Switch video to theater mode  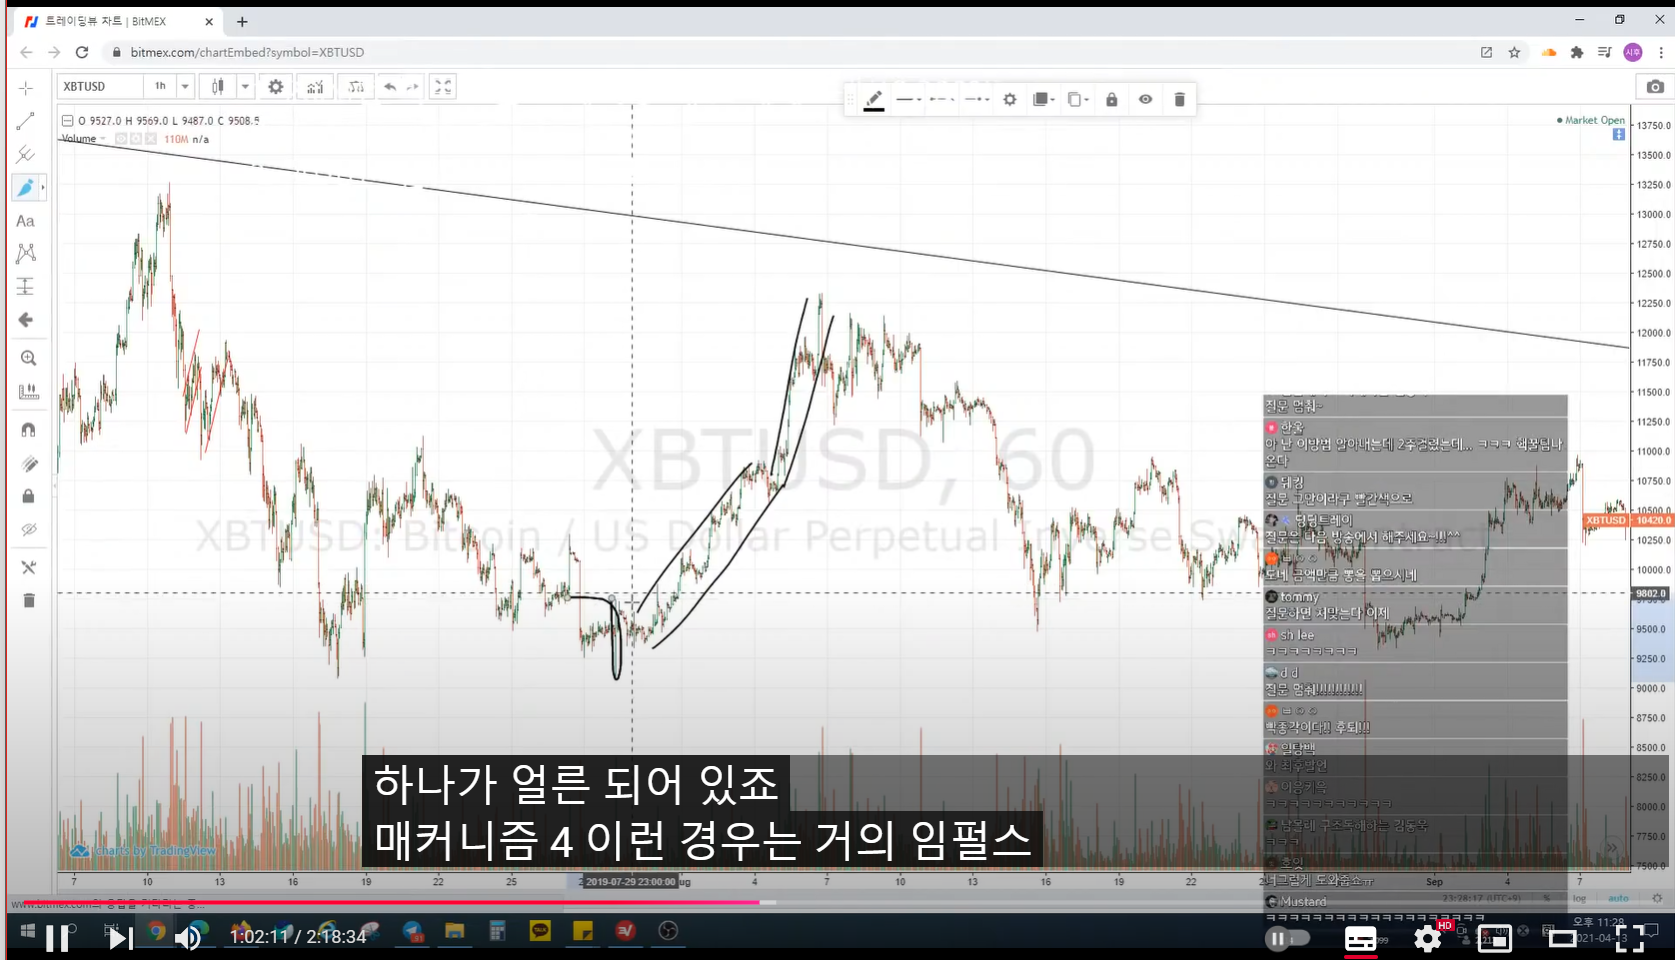point(1562,939)
